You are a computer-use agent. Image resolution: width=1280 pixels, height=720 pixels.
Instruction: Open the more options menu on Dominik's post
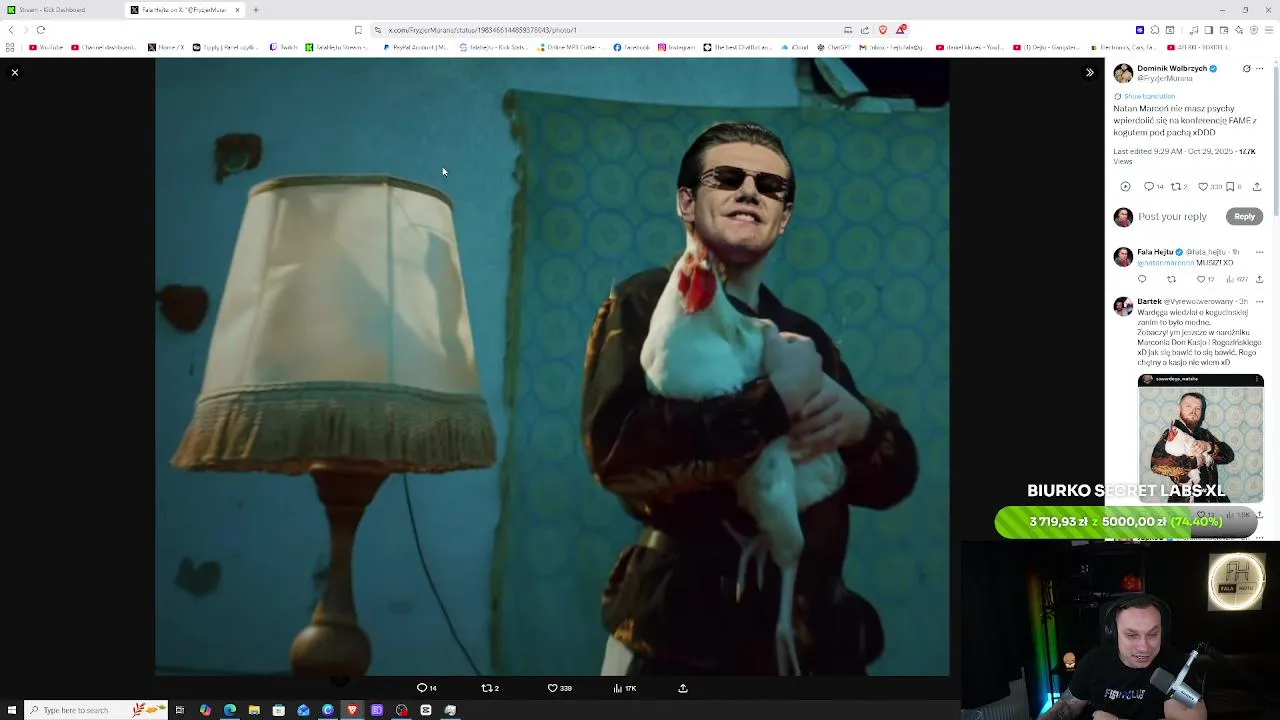click(1260, 69)
